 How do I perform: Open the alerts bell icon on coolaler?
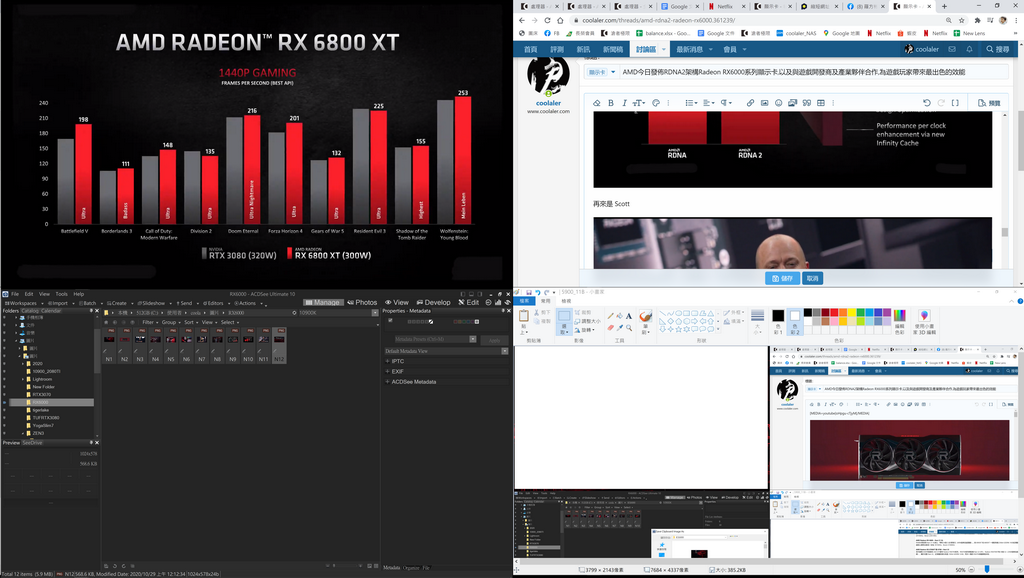[969, 49]
